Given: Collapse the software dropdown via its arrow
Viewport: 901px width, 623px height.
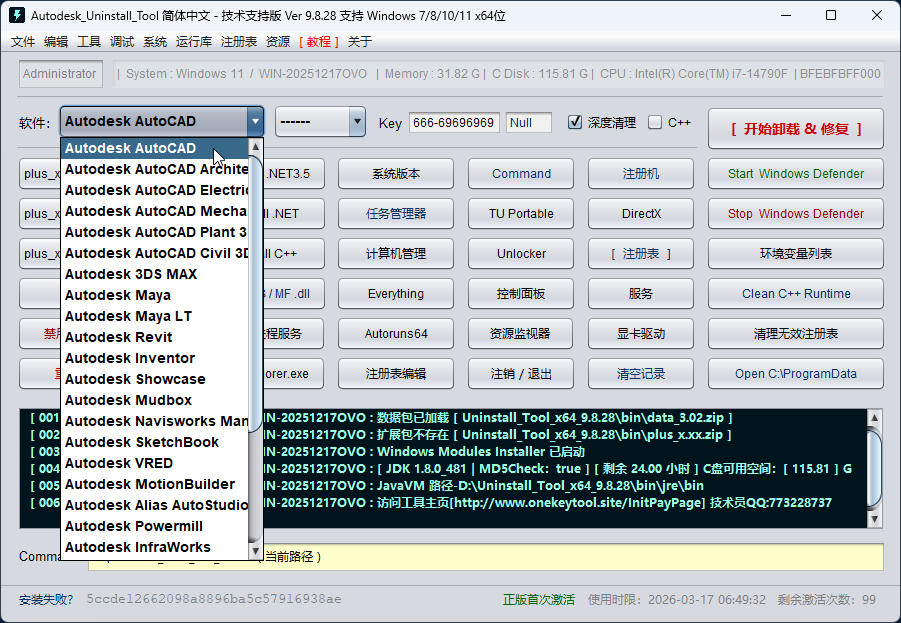Looking at the screenshot, I should 255,122.
